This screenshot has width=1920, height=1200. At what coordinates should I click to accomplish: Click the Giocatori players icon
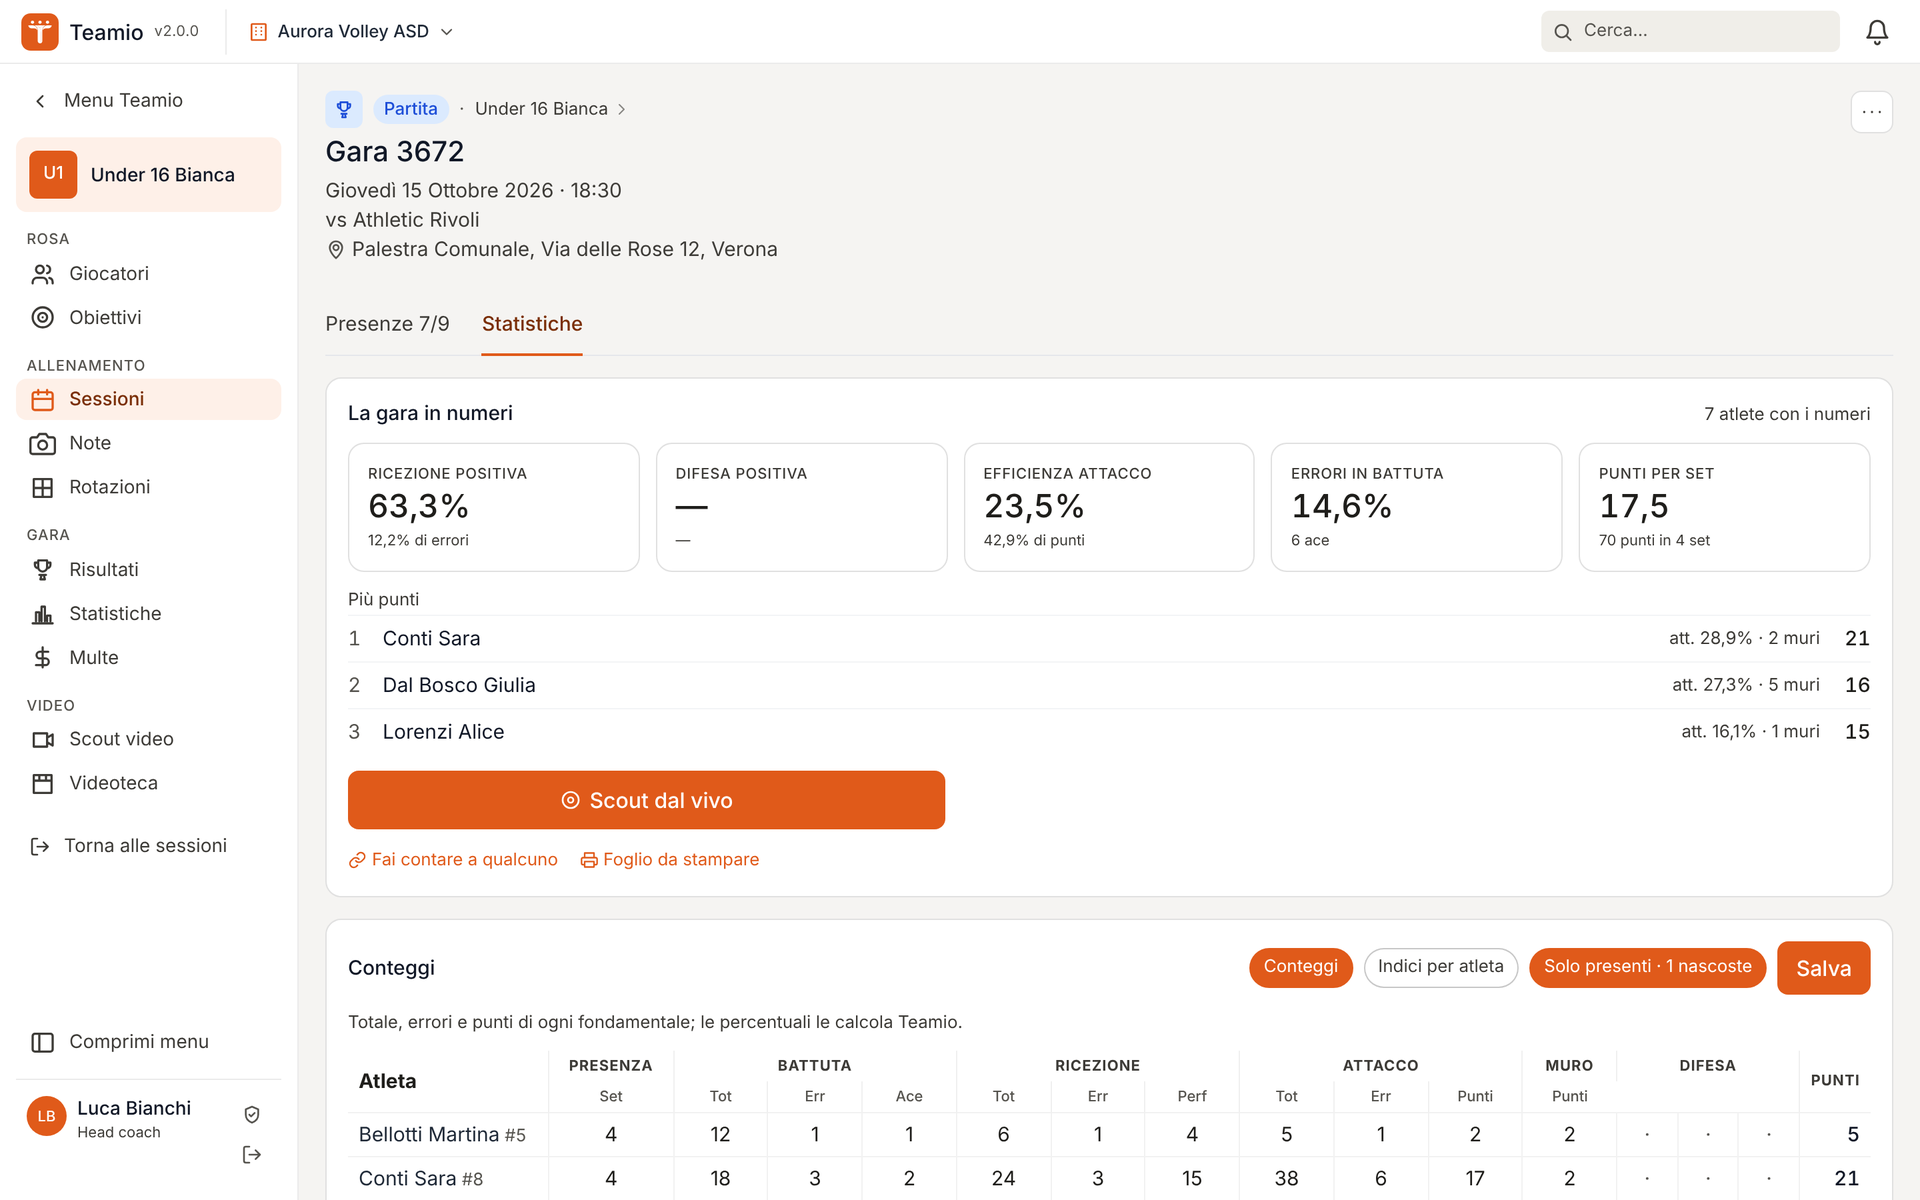(x=42, y=274)
